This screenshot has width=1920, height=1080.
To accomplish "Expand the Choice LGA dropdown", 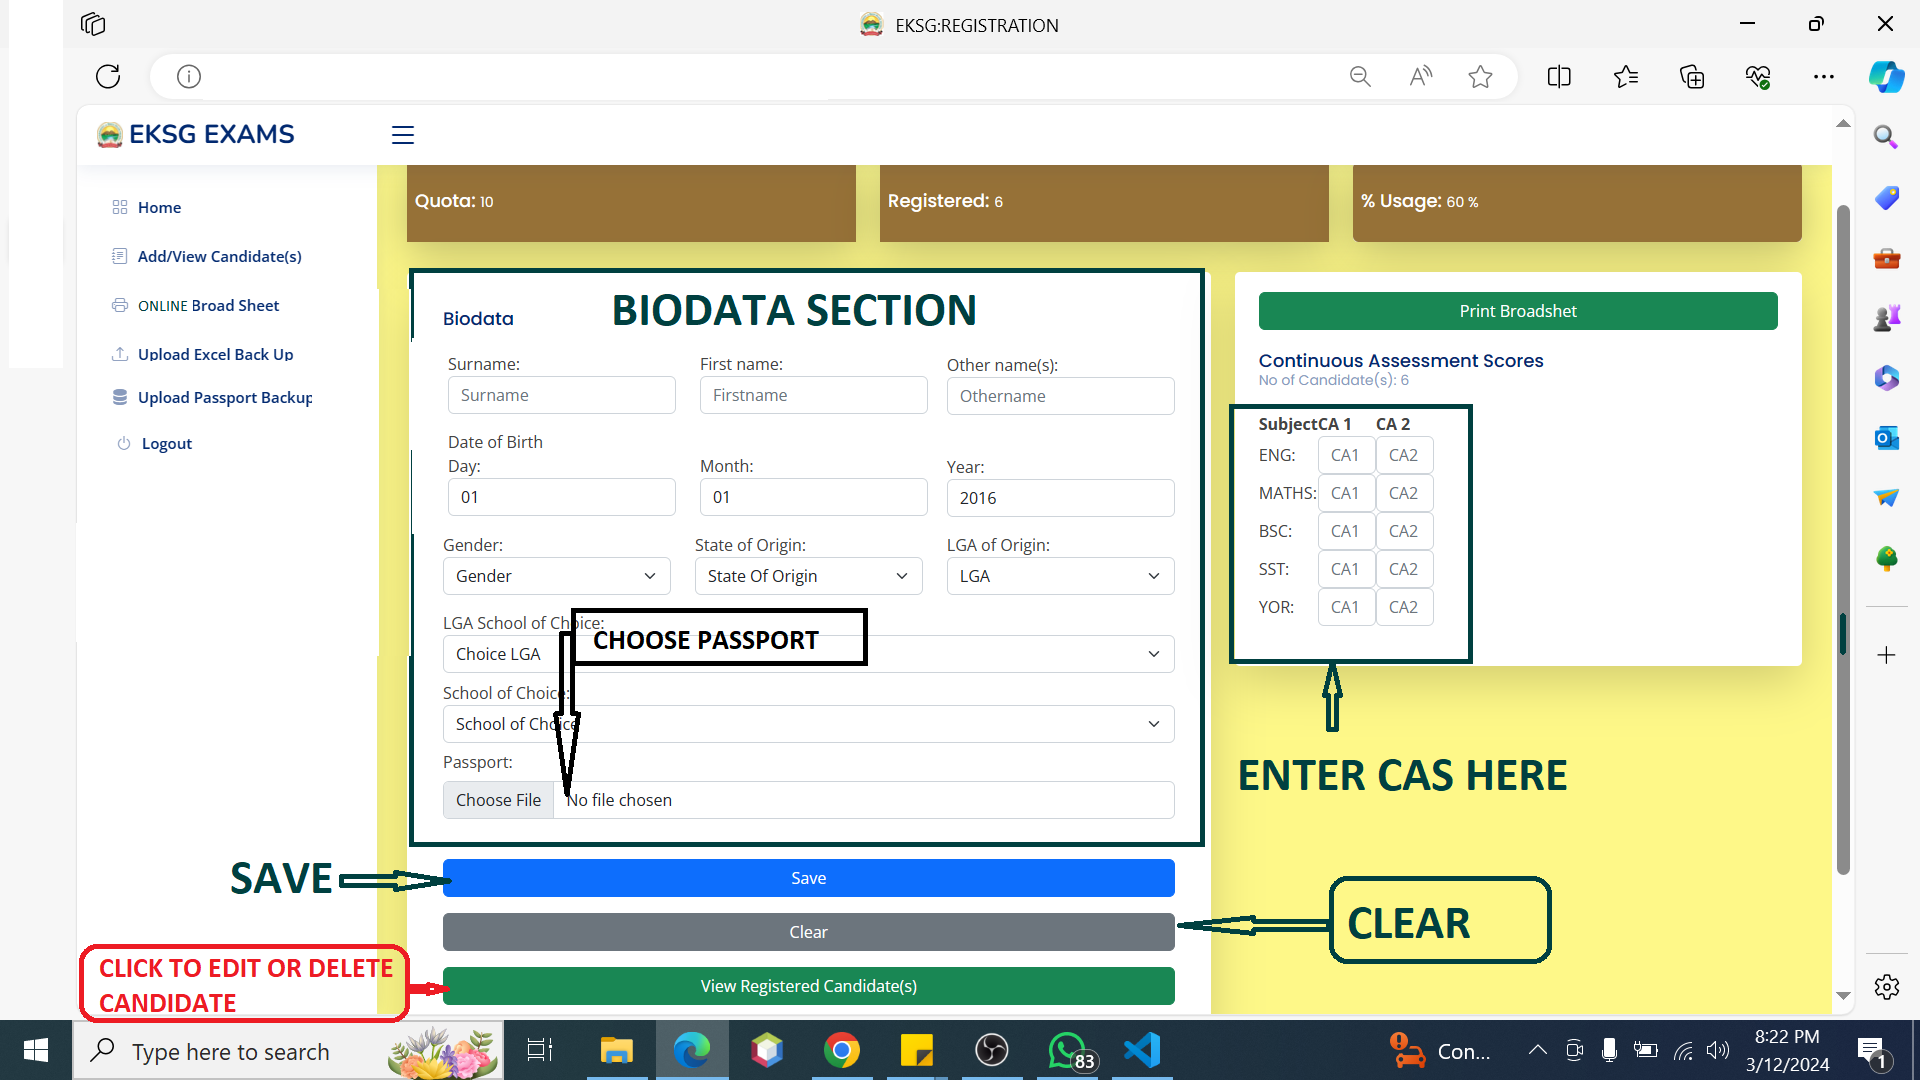I will click(x=1000, y=654).
